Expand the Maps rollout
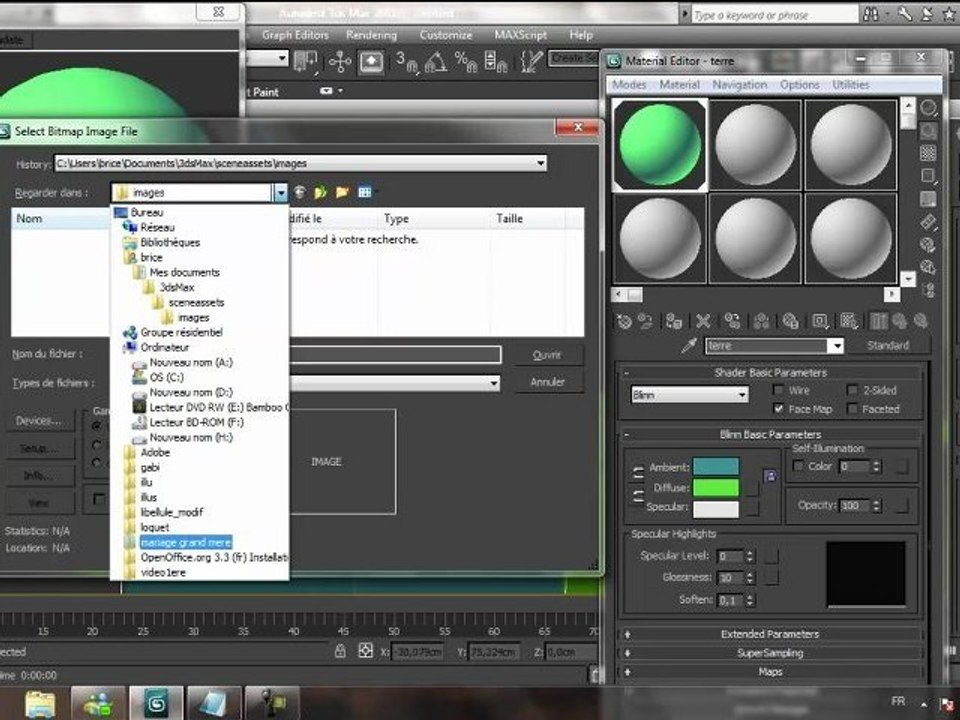This screenshot has width=960, height=720. [x=770, y=672]
